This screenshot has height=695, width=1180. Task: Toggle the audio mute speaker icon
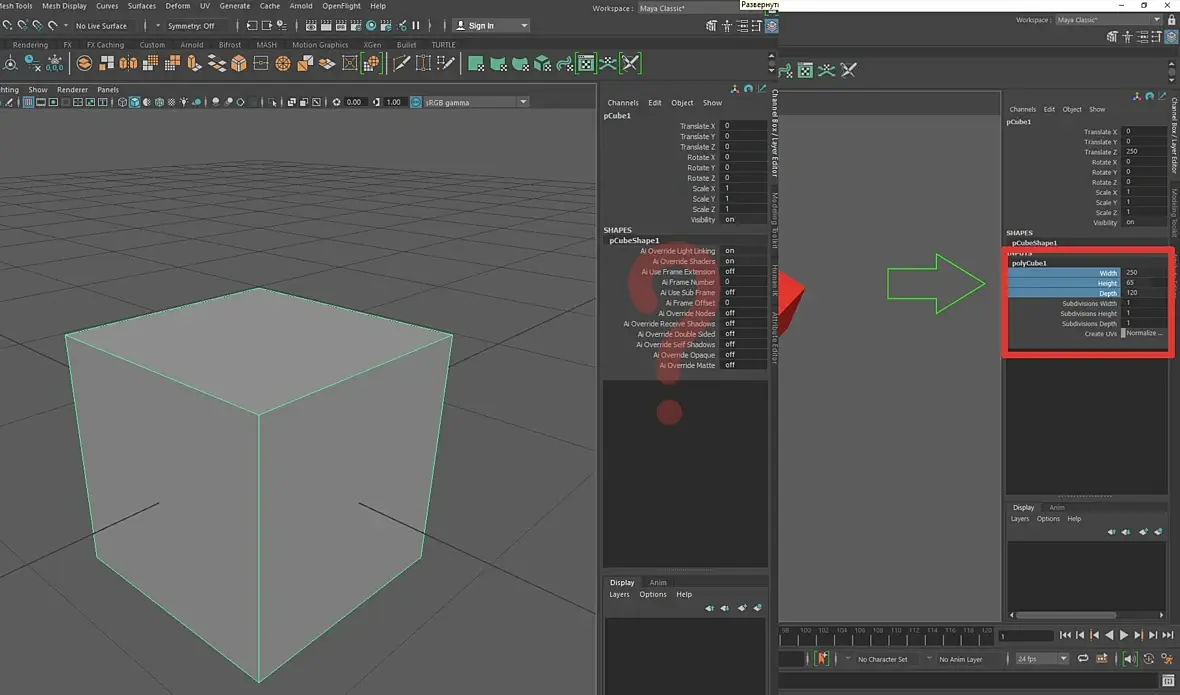coord(1129,659)
